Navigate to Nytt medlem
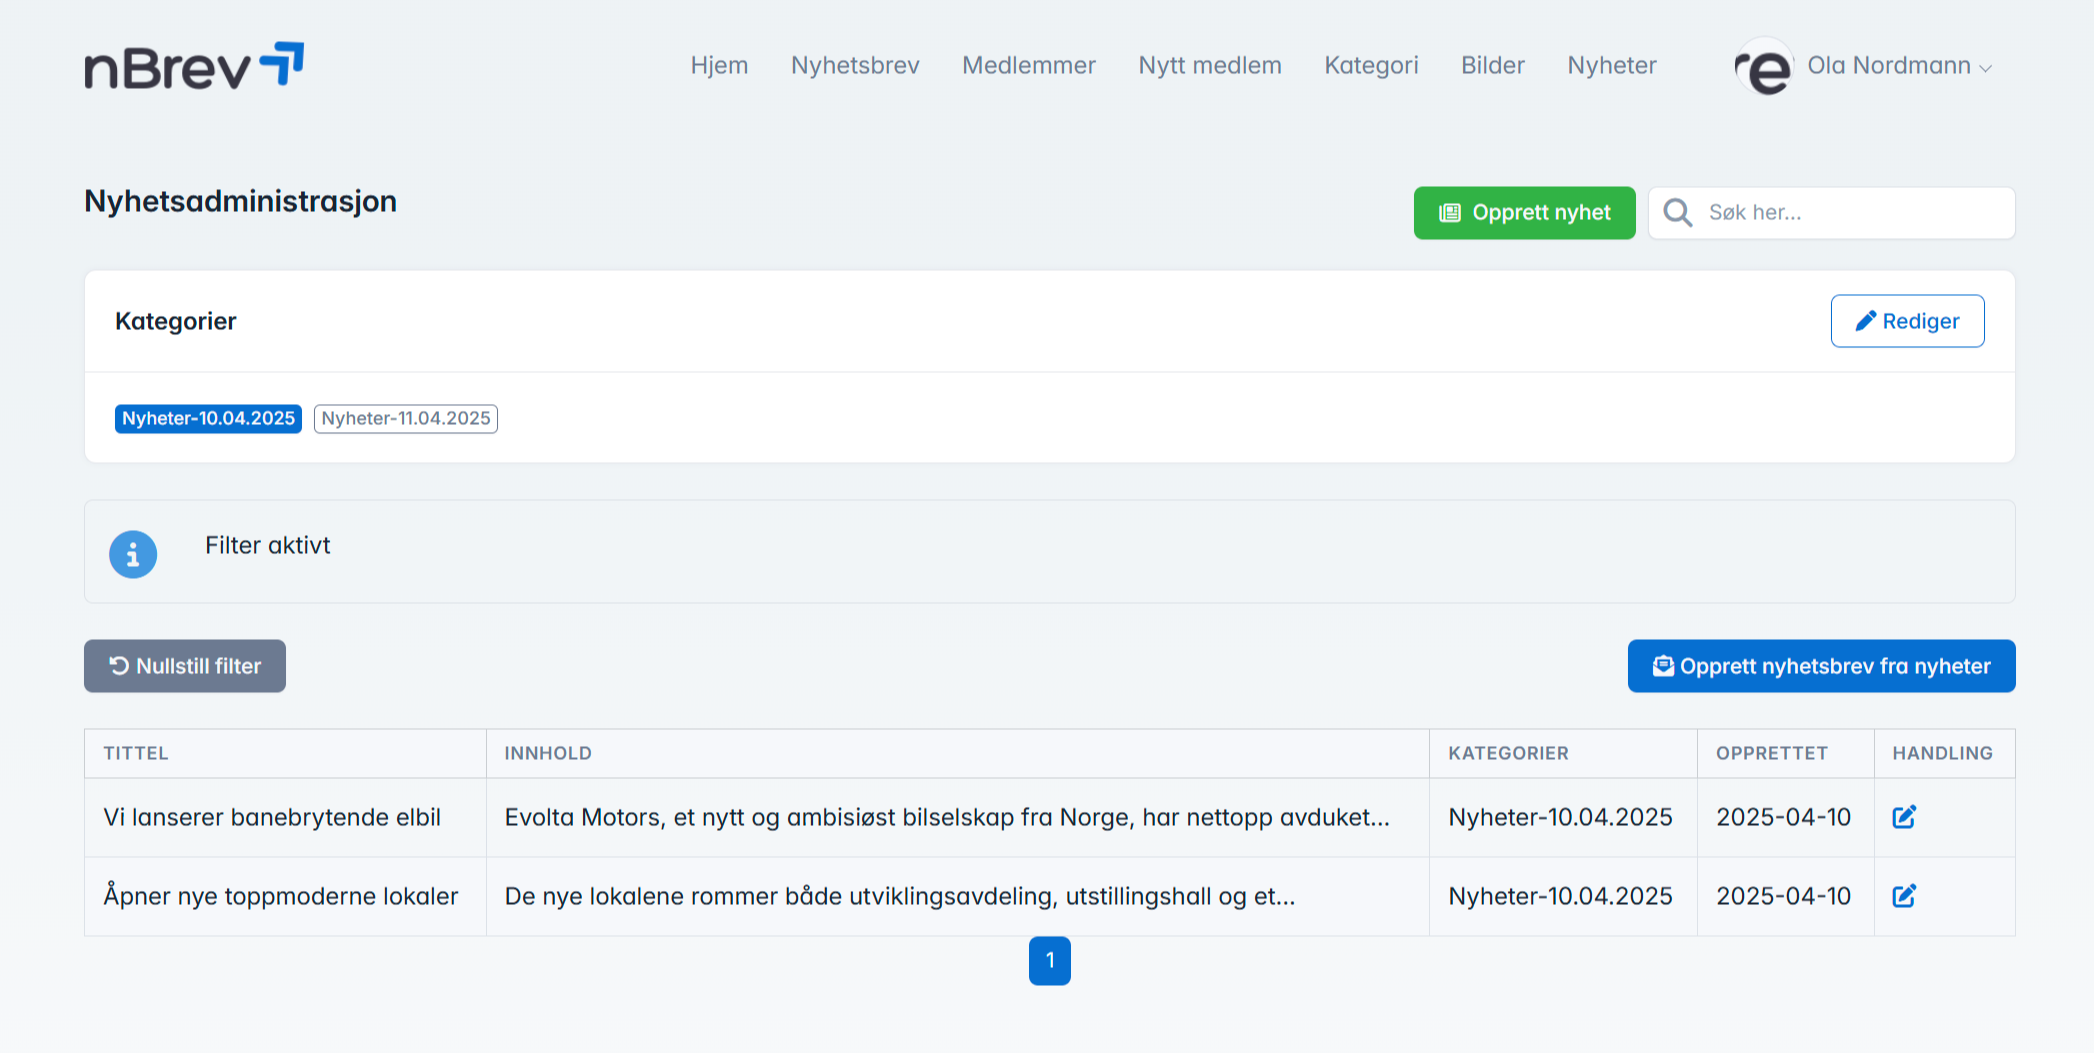Screen dimensions: 2094x1053 (1209, 66)
